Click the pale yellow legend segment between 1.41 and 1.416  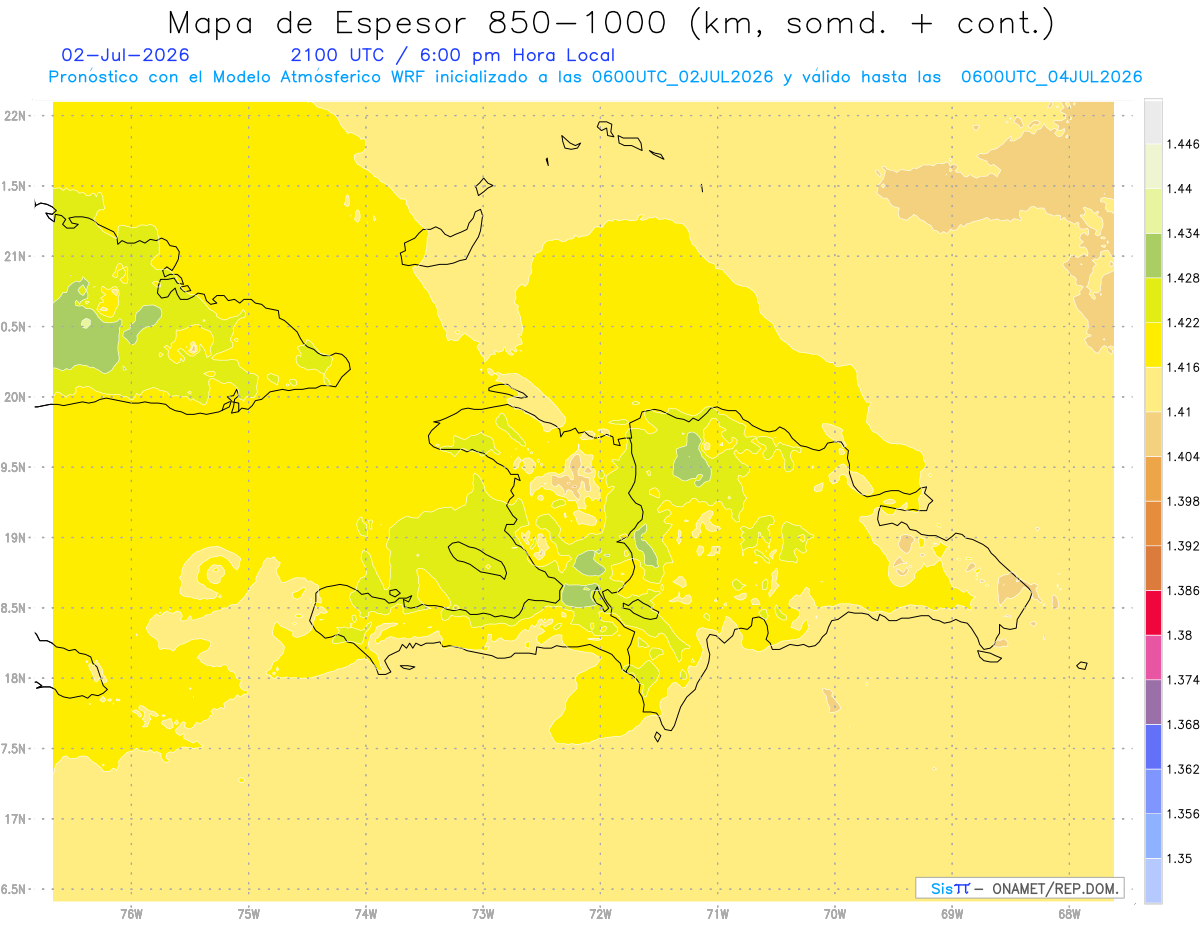pyautogui.click(x=1153, y=390)
